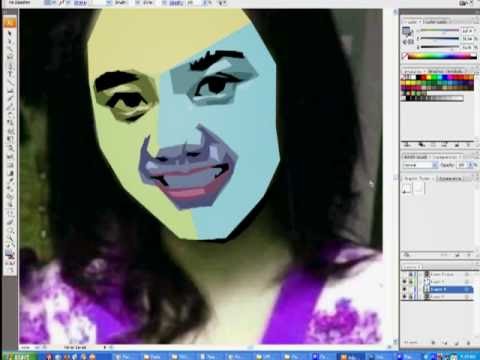Click the trash icon in Graphic Styles footer

(x=468, y=255)
